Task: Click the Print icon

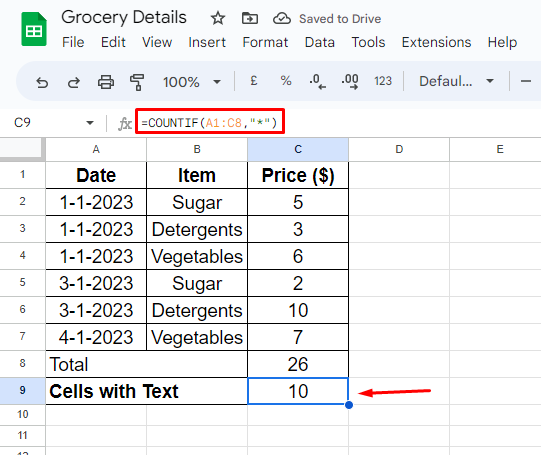Action: tap(106, 82)
